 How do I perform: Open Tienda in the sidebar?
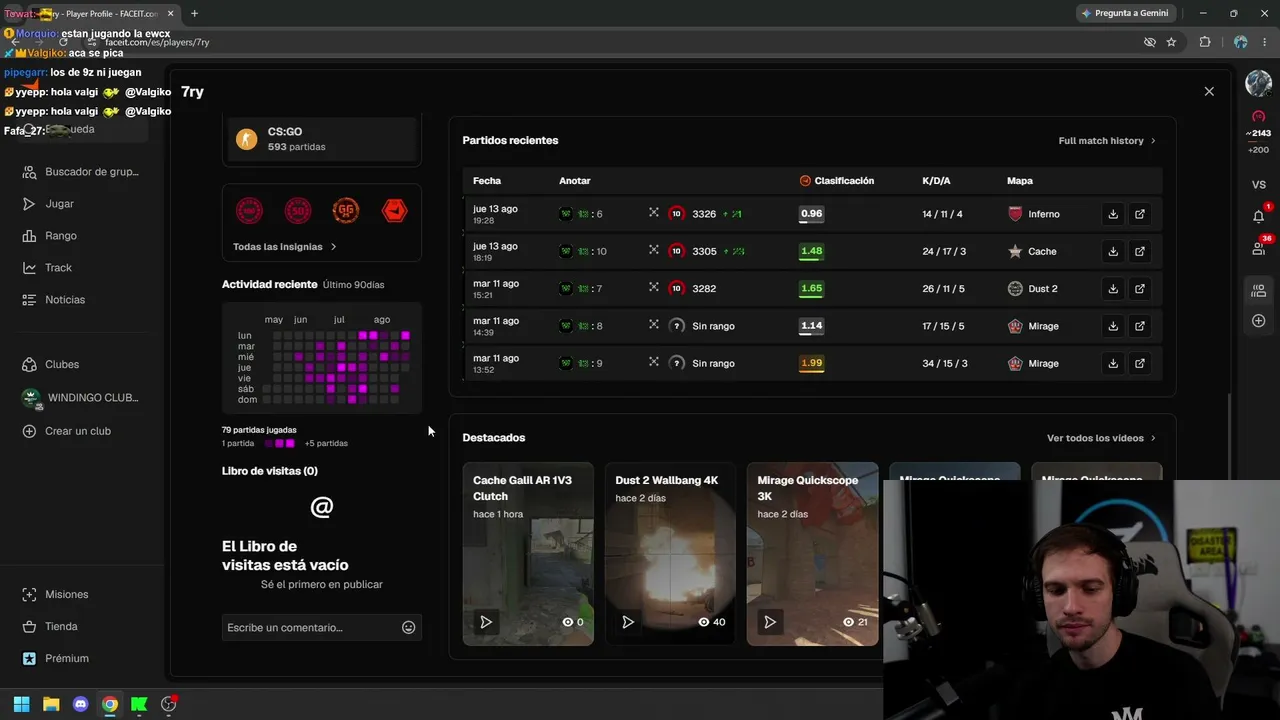(x=80, y=627)
